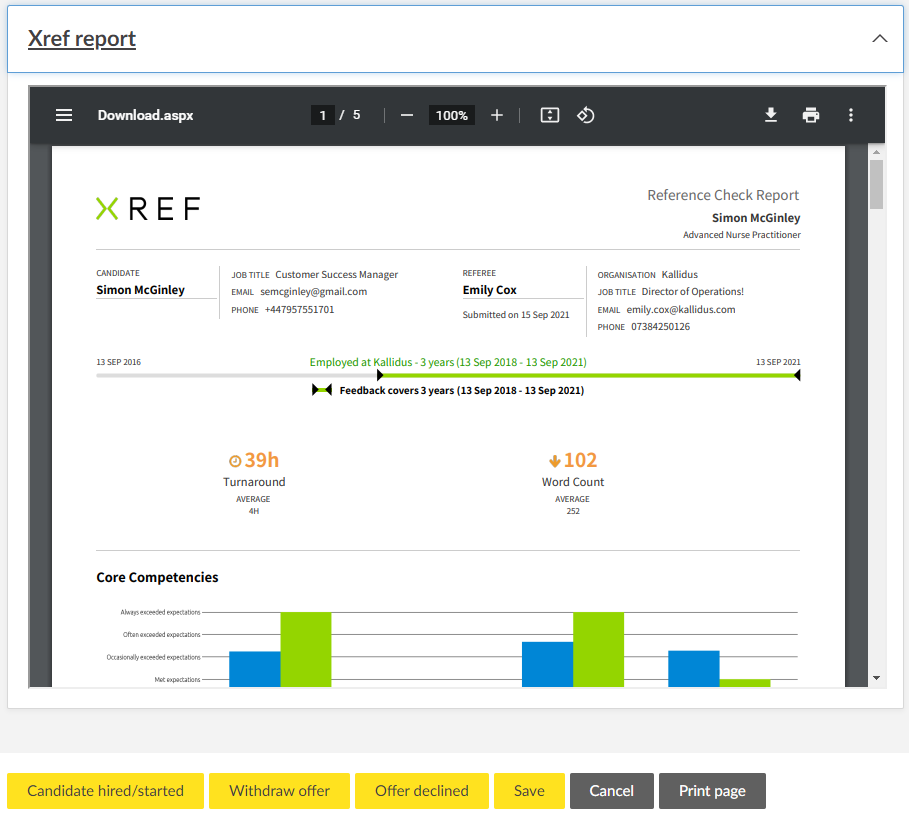Open the PDF viewer sidebar menu
Viewport: 909px width, 818px height.
coord(64,115)
